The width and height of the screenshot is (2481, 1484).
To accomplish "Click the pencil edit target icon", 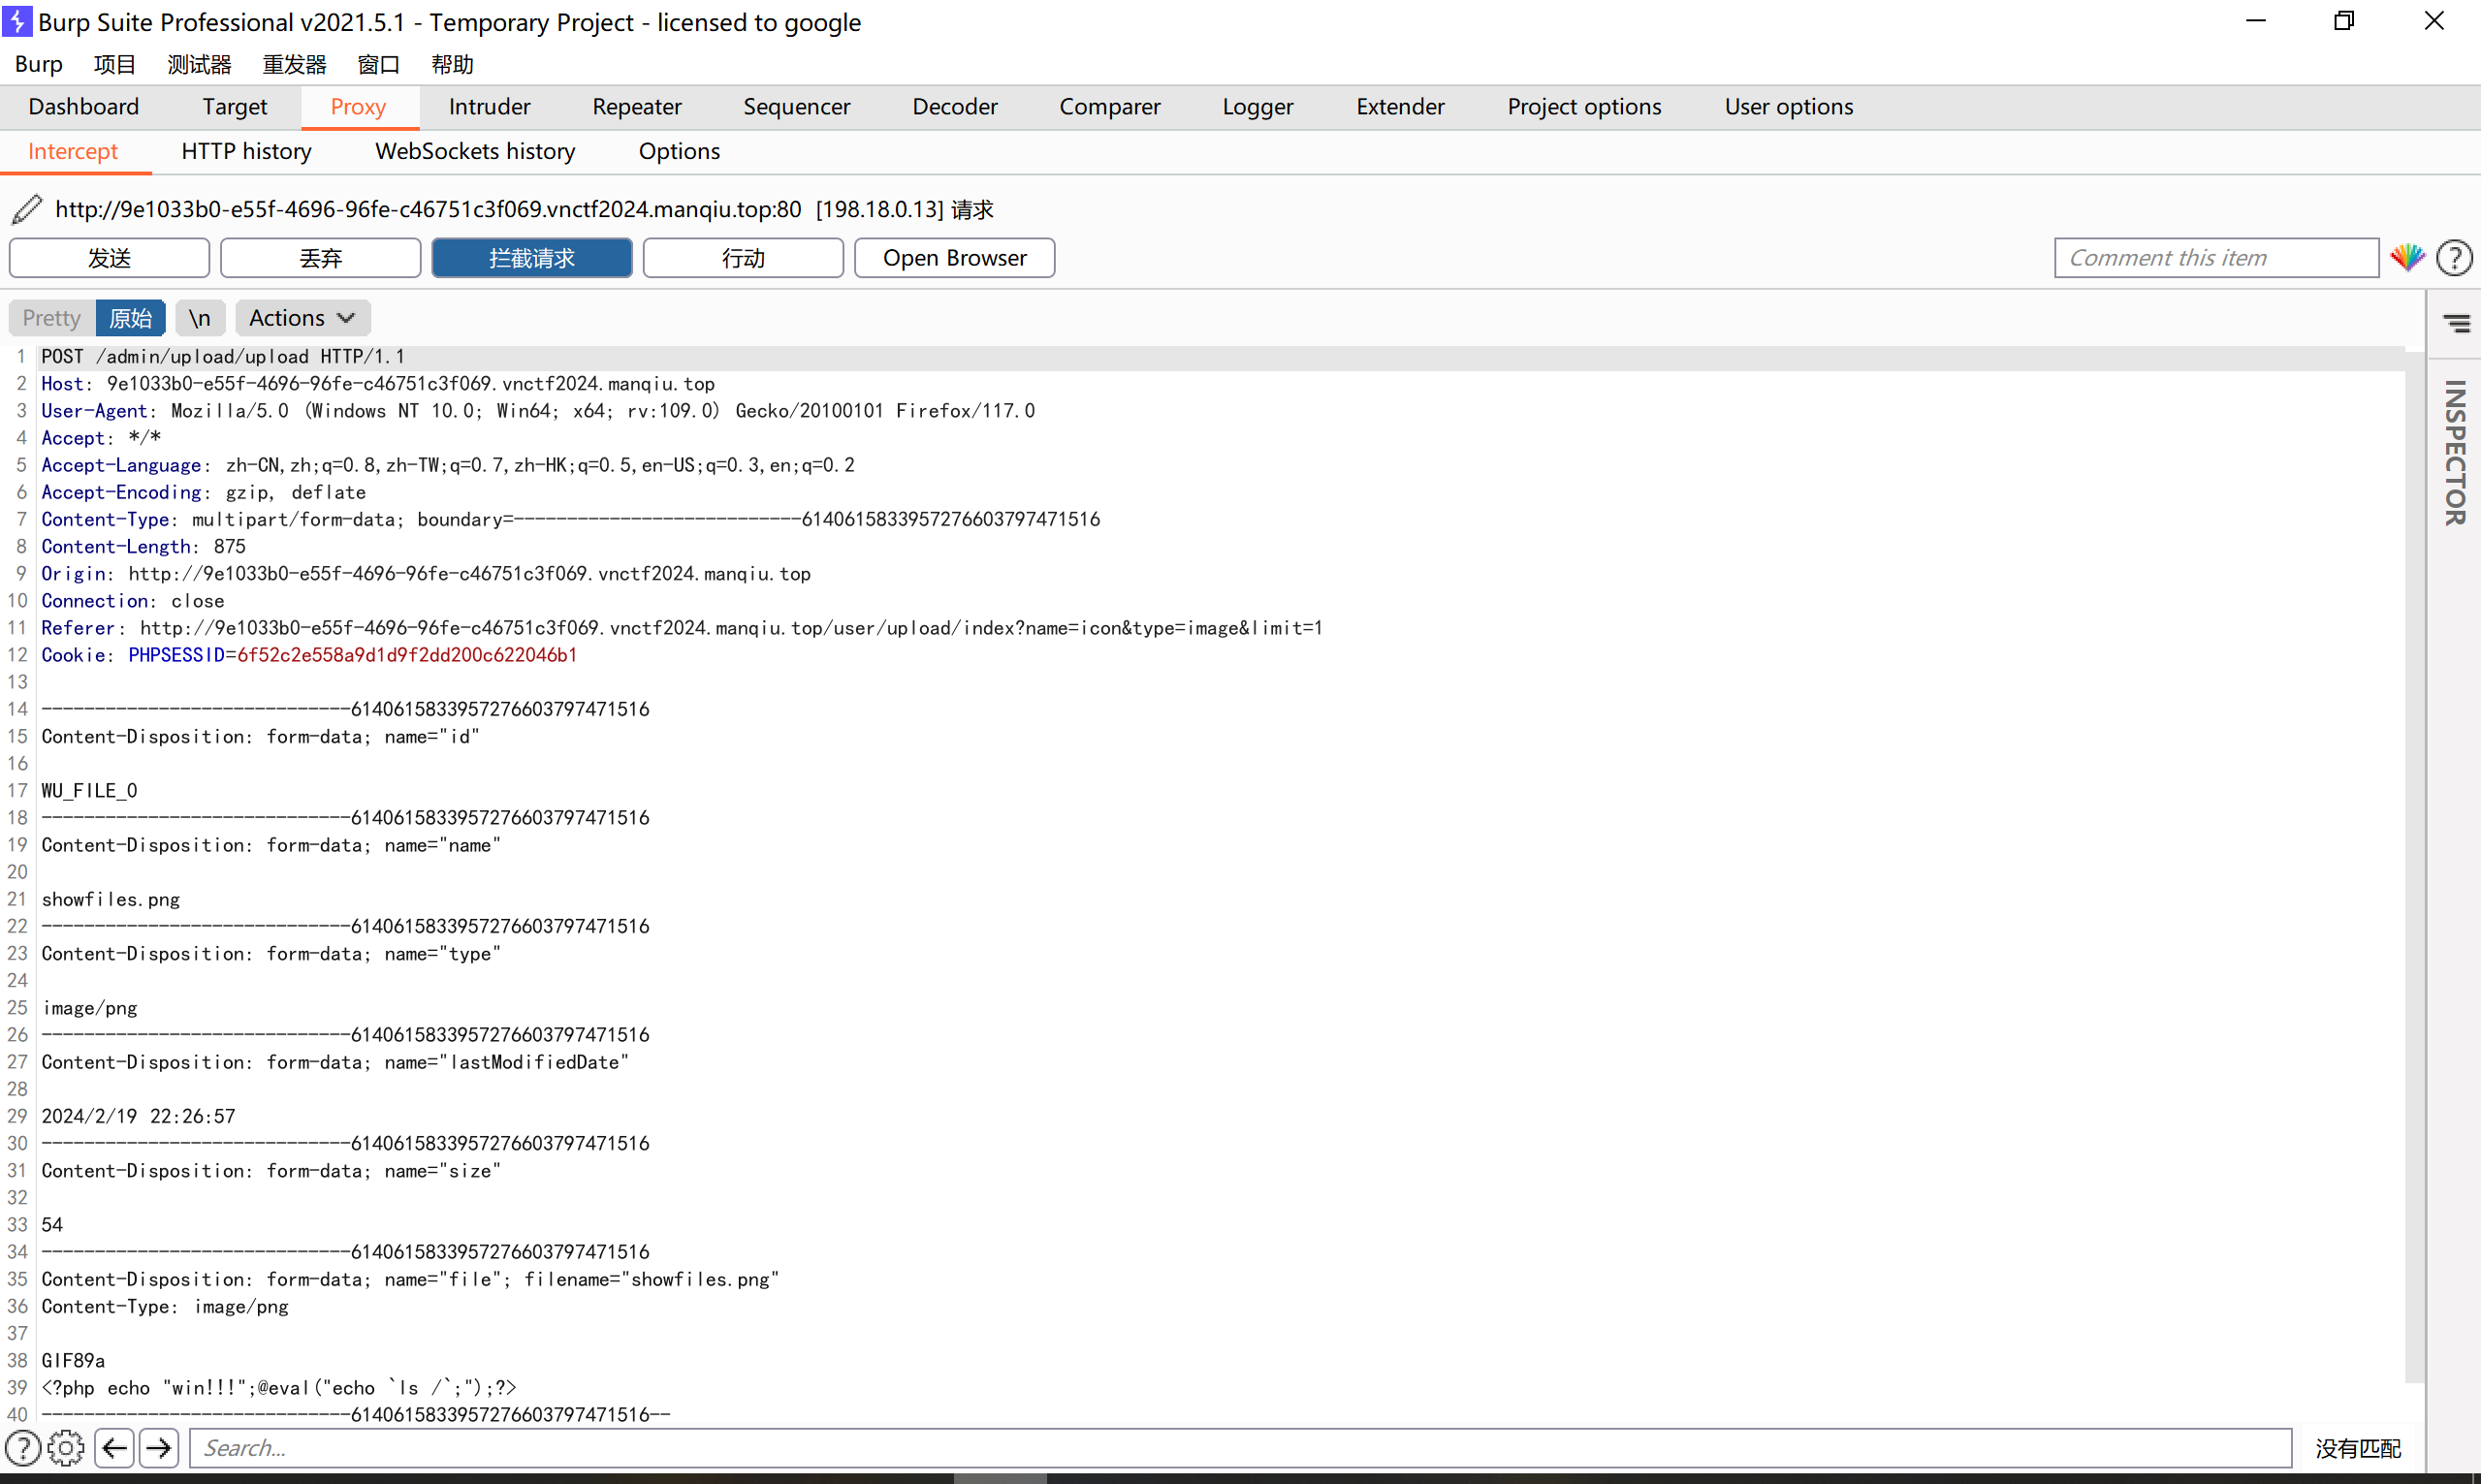I will pyautogui.click(x=27, y=209).
